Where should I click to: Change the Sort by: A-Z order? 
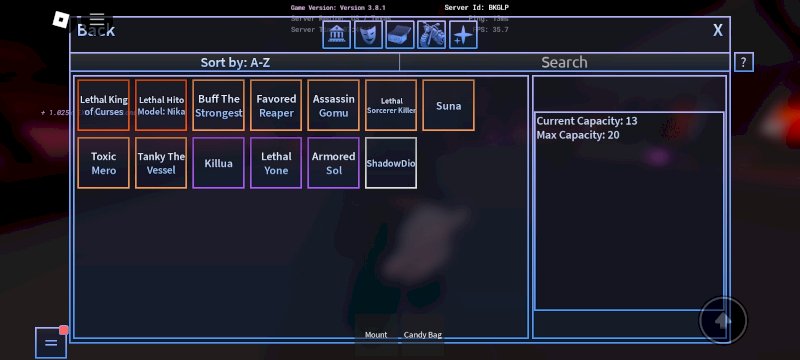(x=235, y=62)
